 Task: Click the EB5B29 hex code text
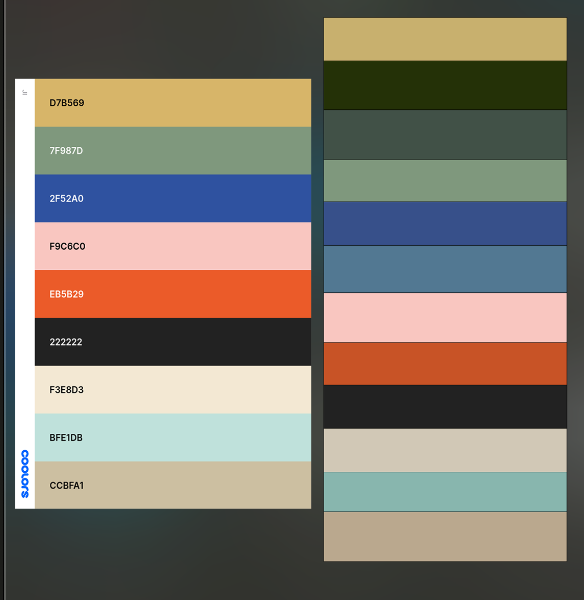[x=67, y=294]
